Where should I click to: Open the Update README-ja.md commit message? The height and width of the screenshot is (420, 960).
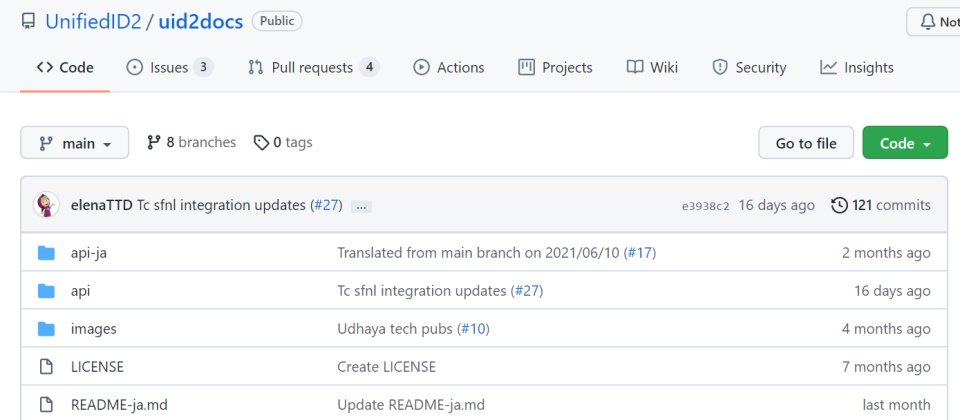point(411,405)
